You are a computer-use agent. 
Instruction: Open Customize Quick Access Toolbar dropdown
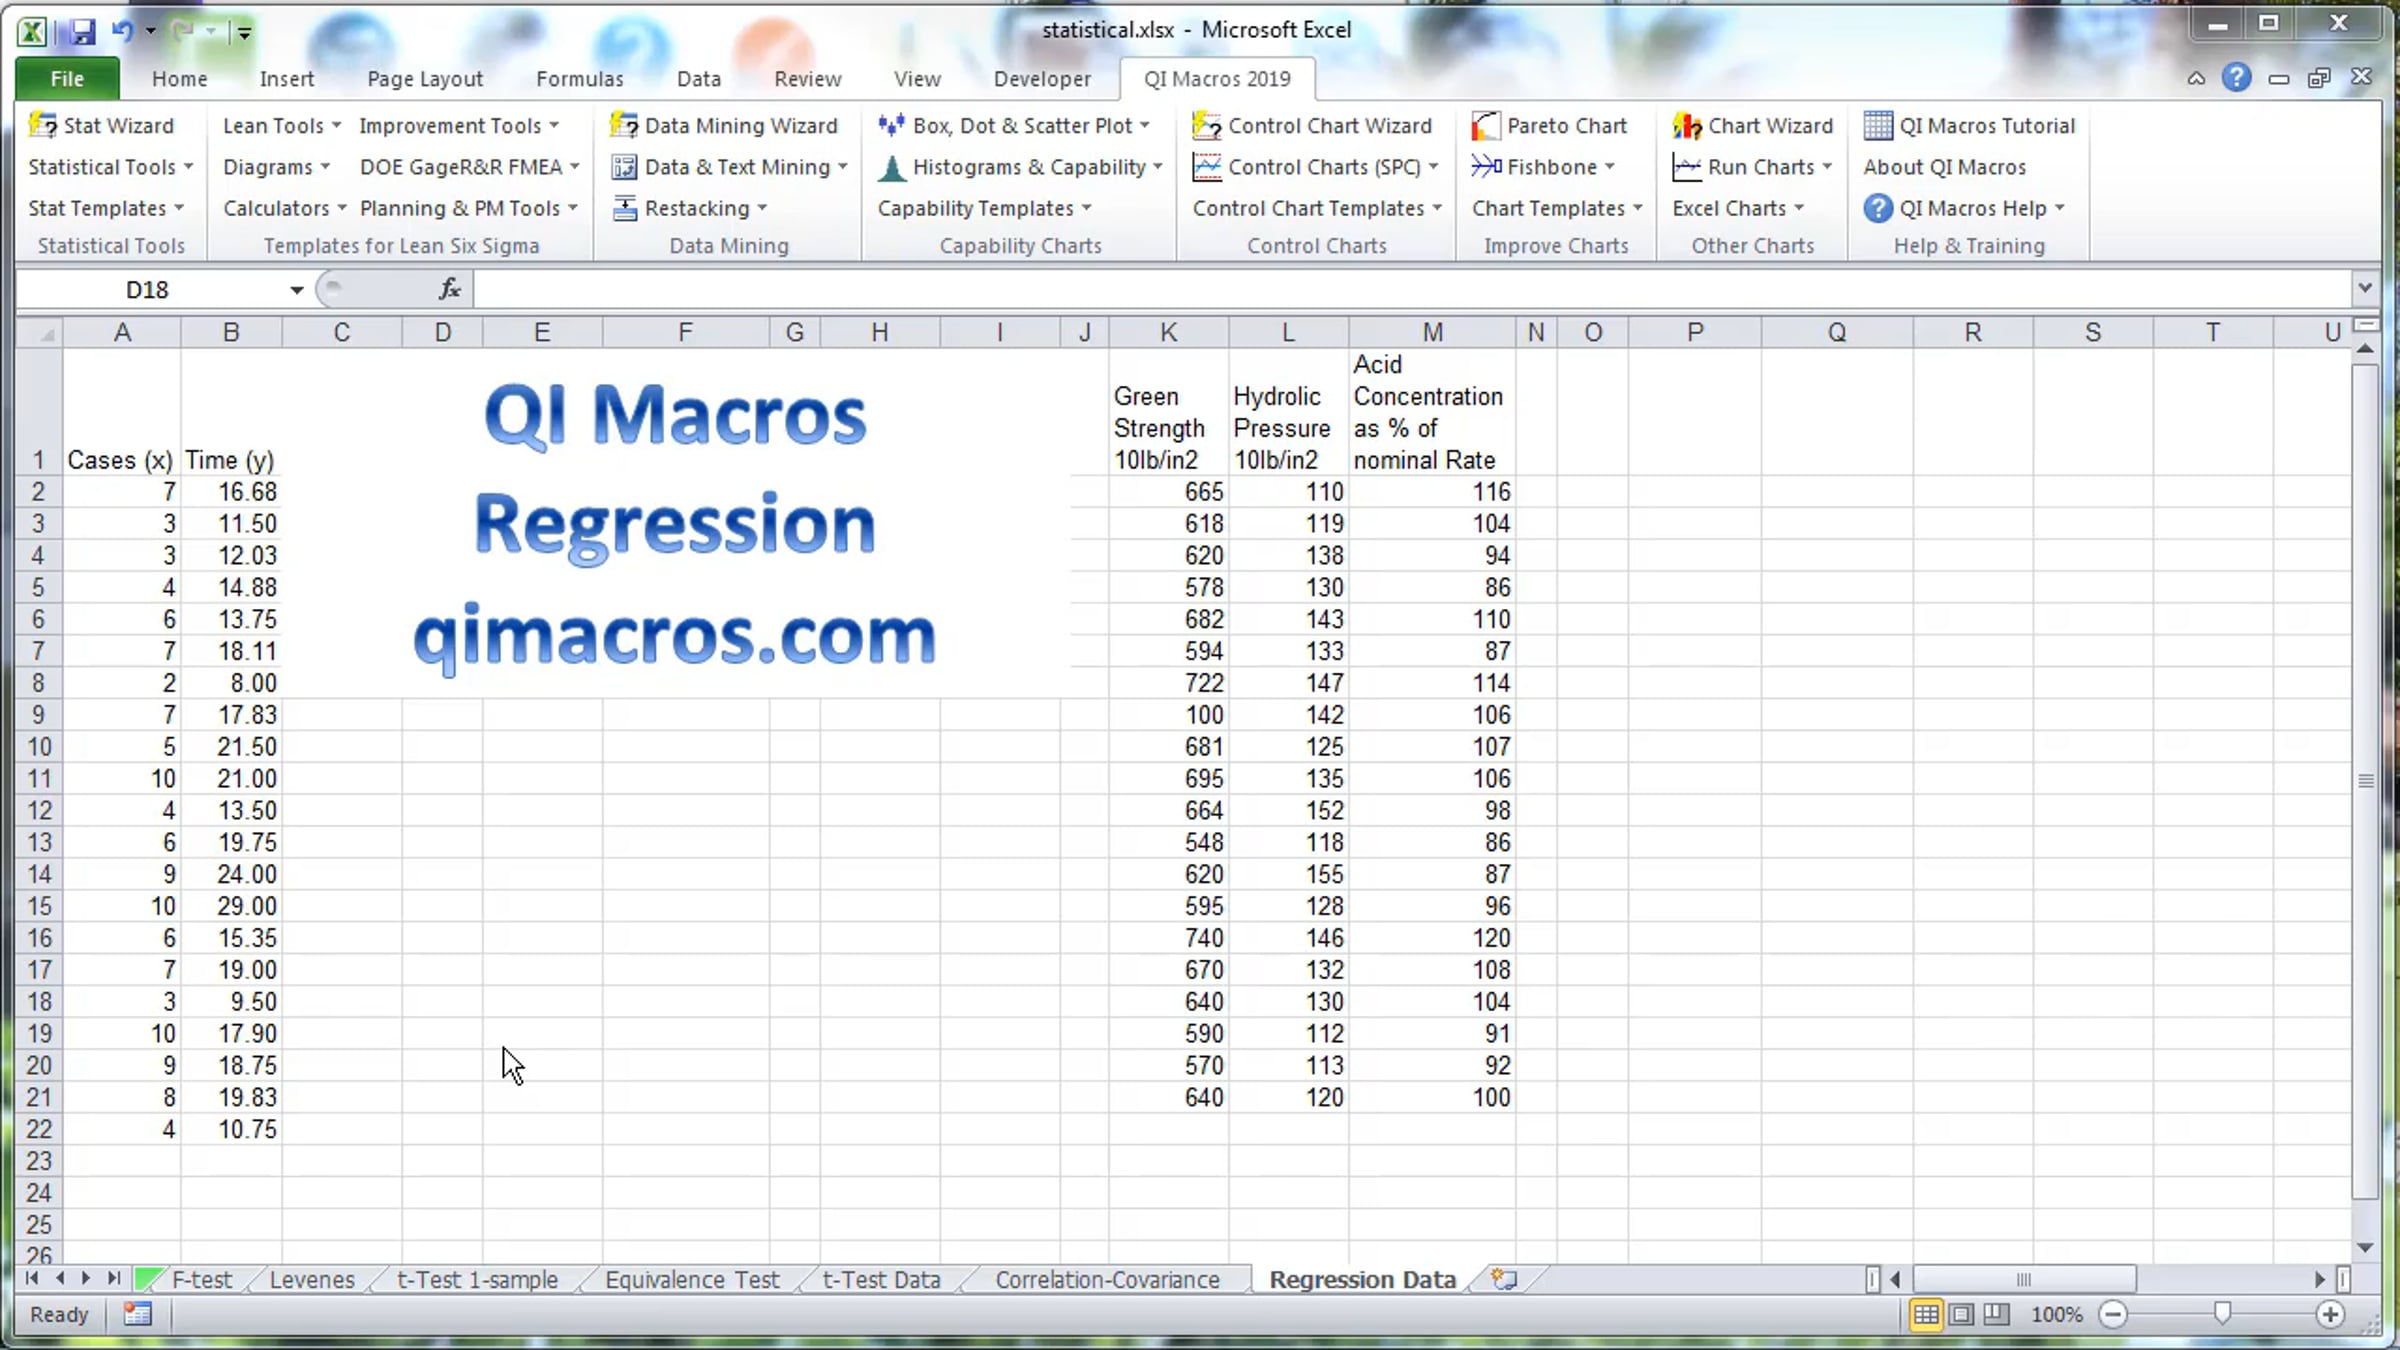(x=243, y=32)
